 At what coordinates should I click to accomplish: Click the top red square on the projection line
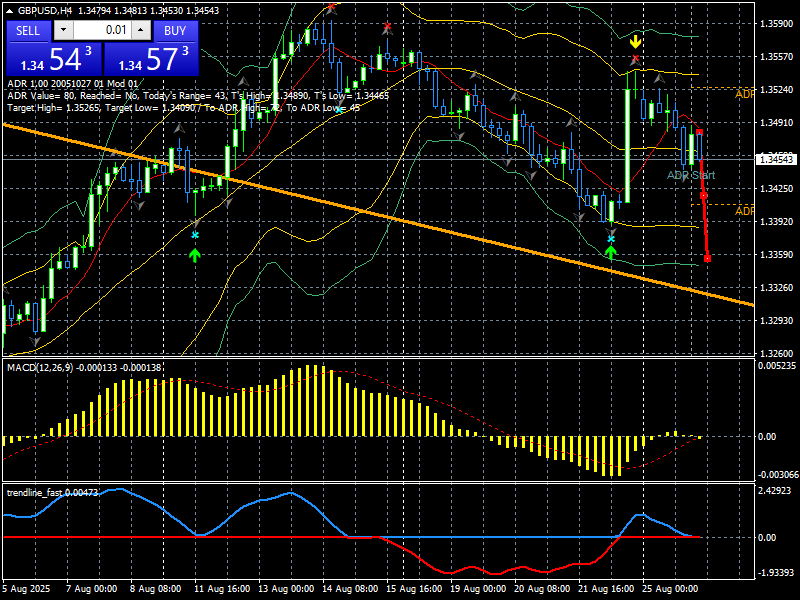[x=699, y=133]
